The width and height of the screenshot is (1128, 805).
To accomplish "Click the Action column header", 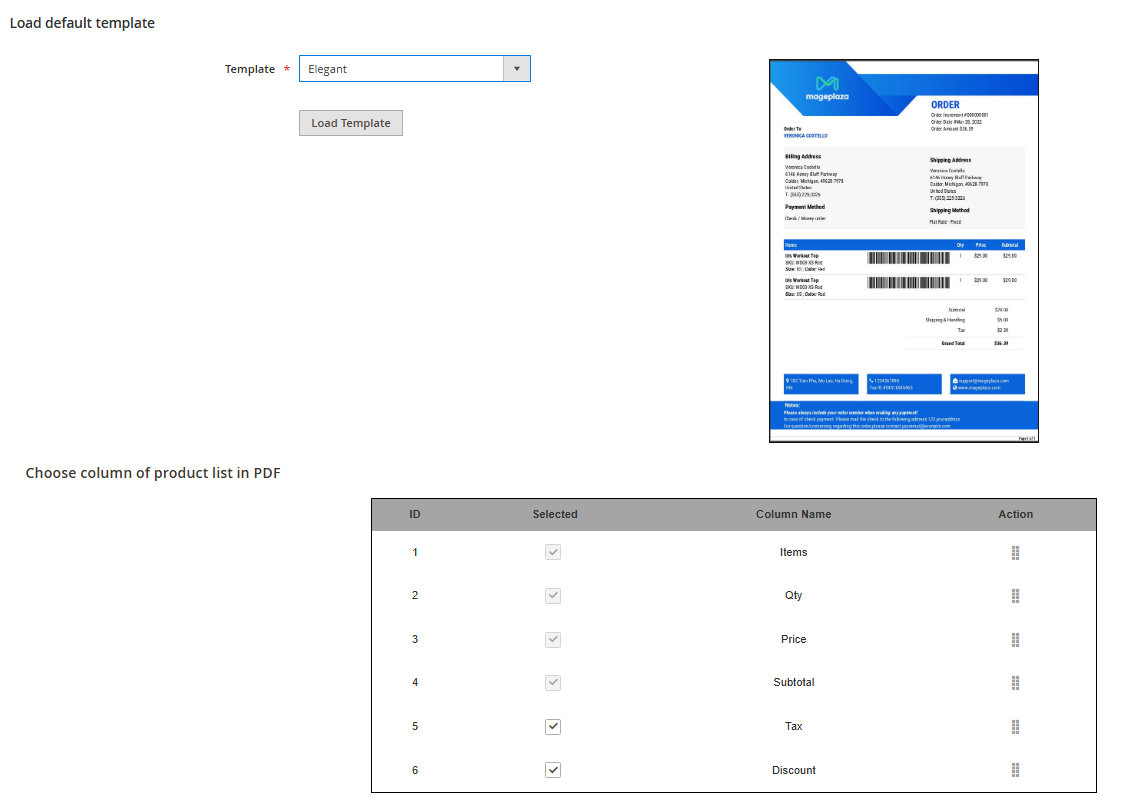I will (x=1015, y=514).
